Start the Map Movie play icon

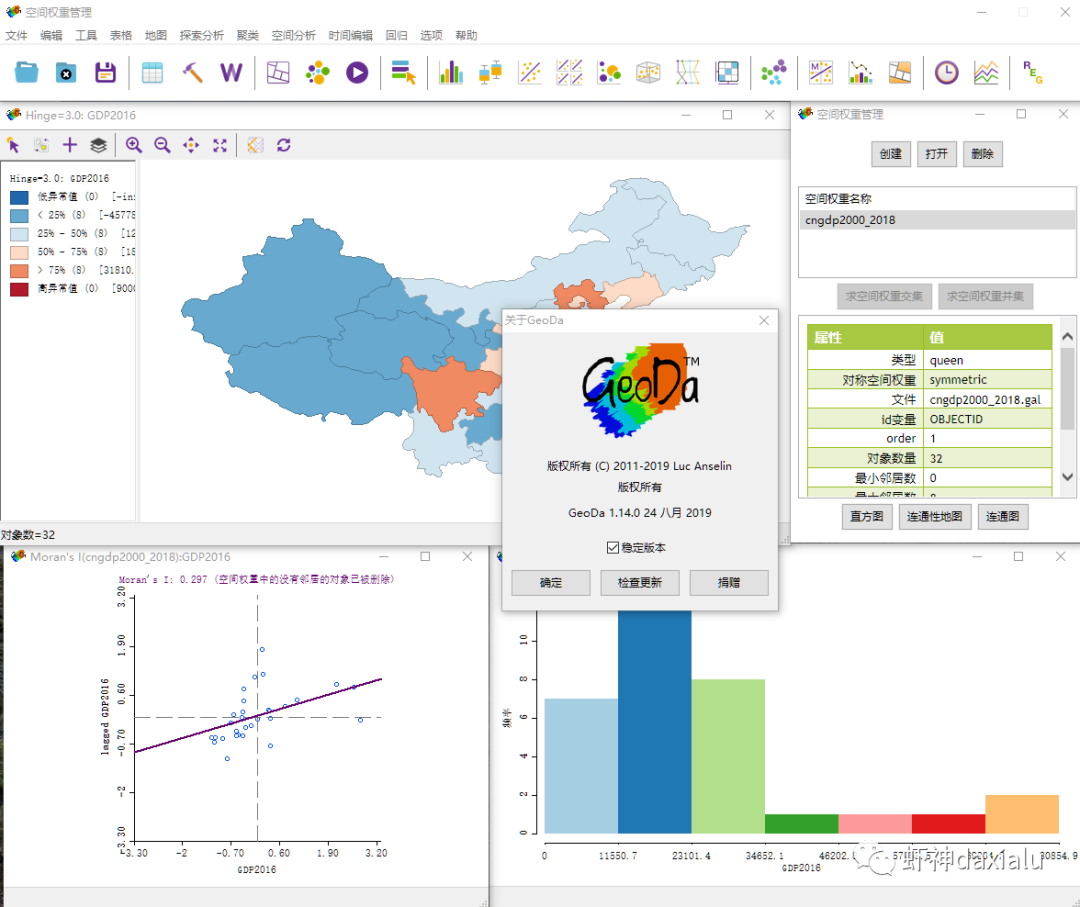click(357, 72)
